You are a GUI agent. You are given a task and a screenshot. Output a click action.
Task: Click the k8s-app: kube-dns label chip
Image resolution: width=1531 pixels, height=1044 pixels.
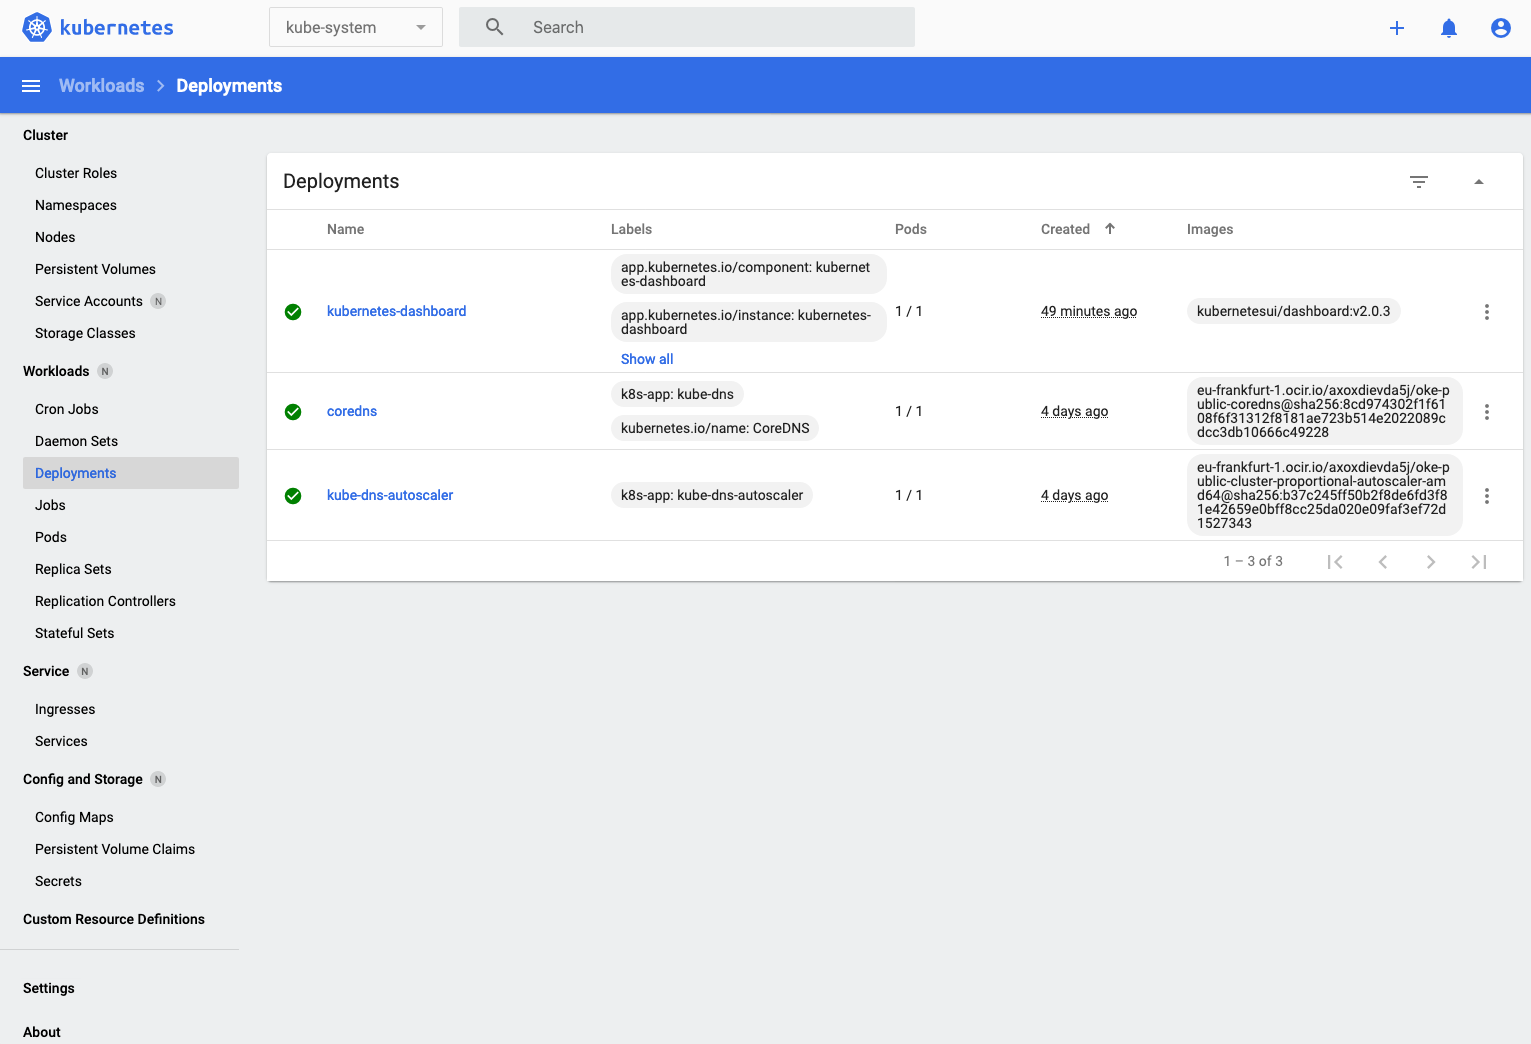pos(677,394)
